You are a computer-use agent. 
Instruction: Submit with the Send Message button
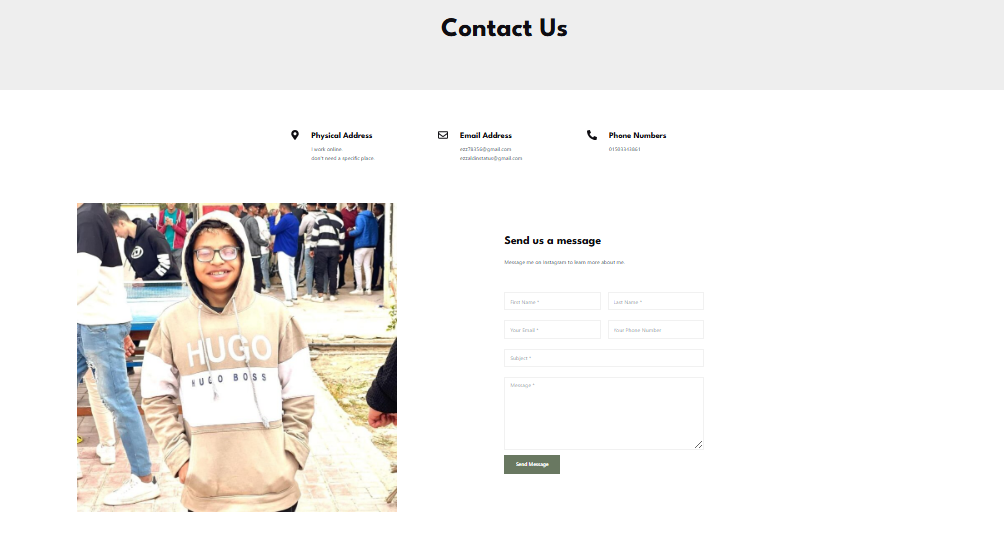[x=532, y=464]
